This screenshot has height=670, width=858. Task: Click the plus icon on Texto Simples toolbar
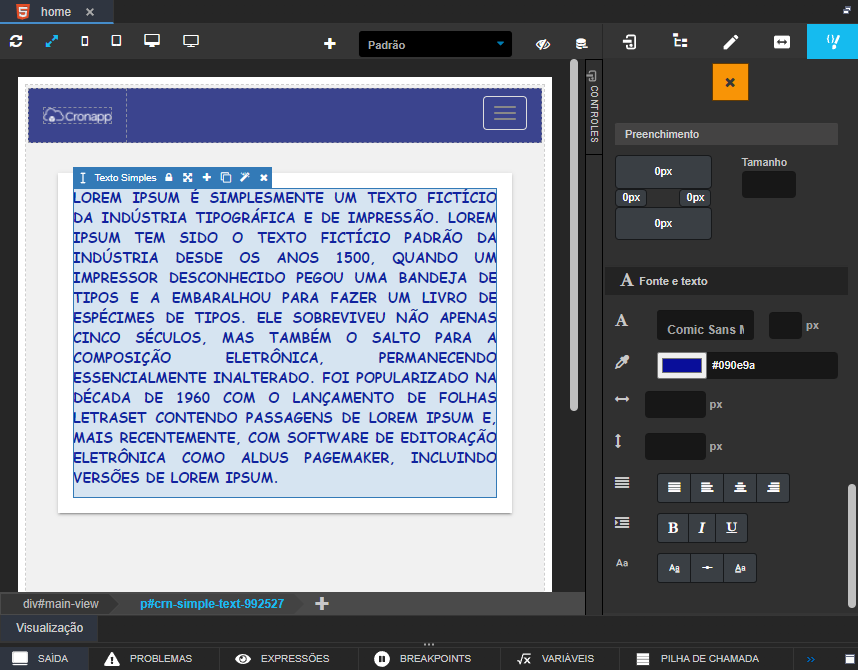pyautogui.click(x=207, y=177)
